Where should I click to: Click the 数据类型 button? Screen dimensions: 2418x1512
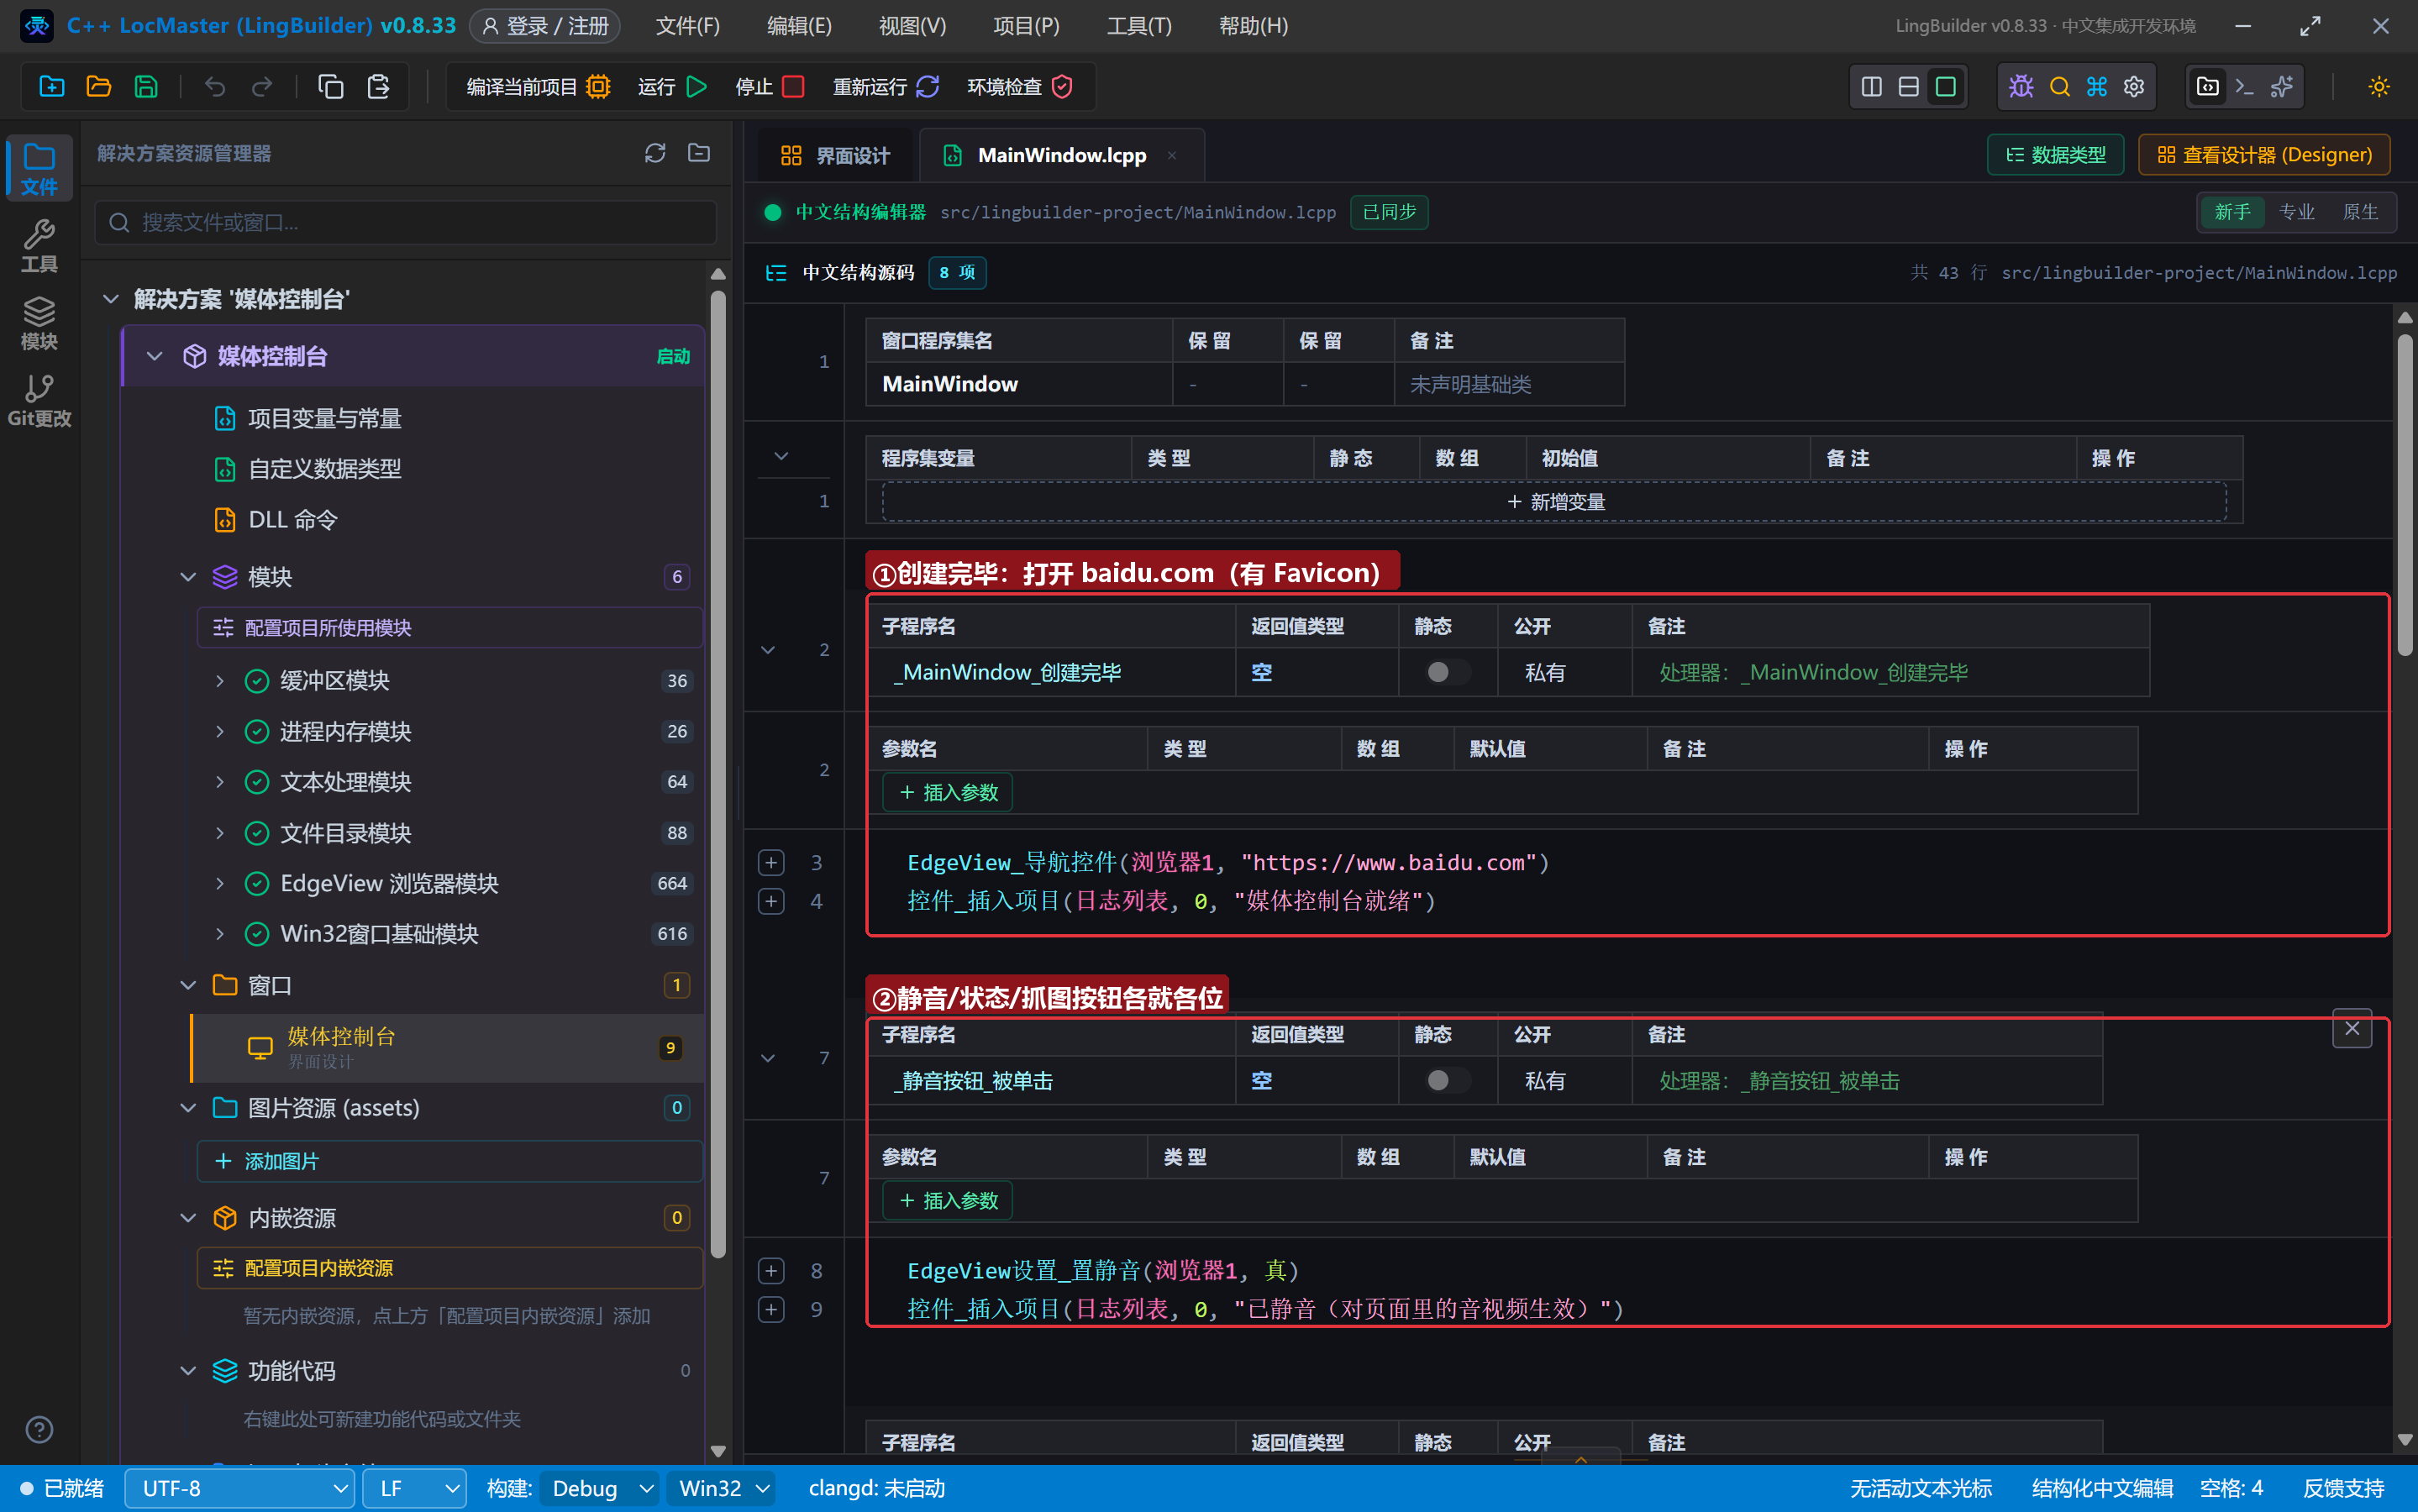(x=2055, y=155)
